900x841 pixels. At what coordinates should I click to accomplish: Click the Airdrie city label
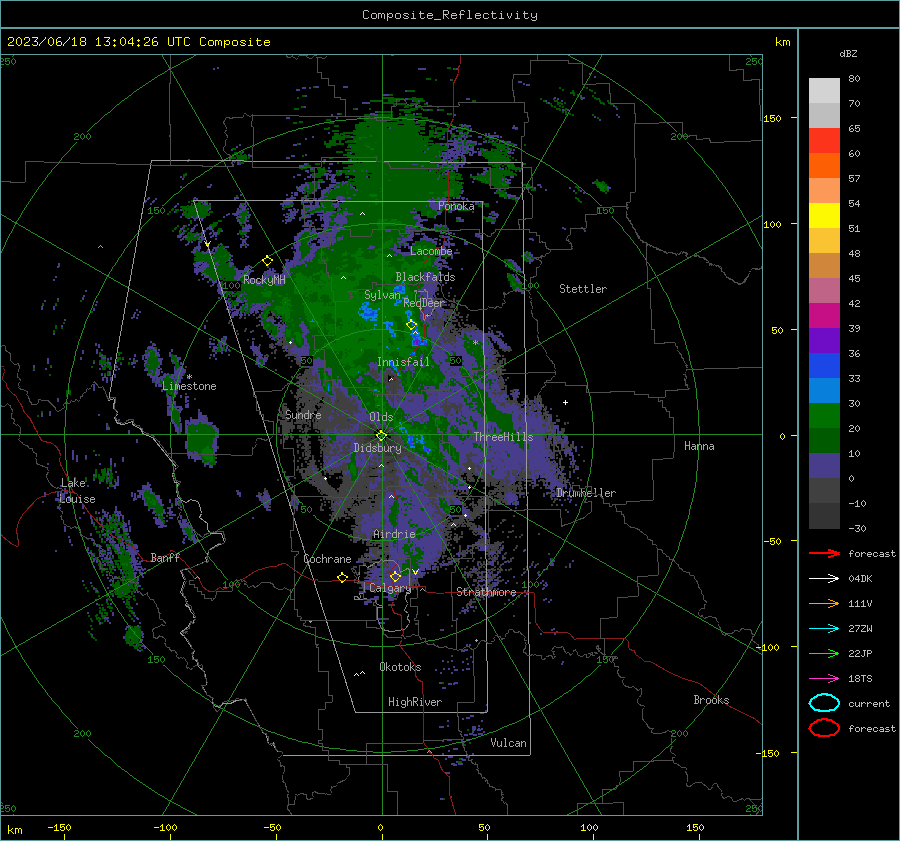(x=394, y=534)
